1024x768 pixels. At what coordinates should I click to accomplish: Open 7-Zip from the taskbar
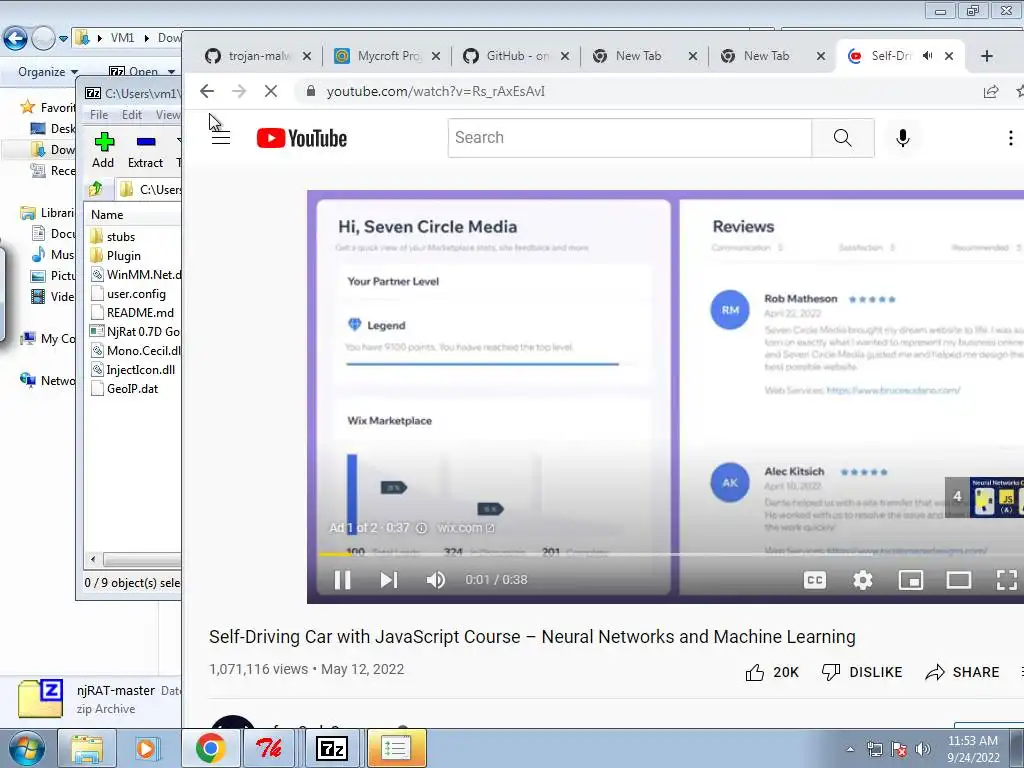click(x=332, y=748)
